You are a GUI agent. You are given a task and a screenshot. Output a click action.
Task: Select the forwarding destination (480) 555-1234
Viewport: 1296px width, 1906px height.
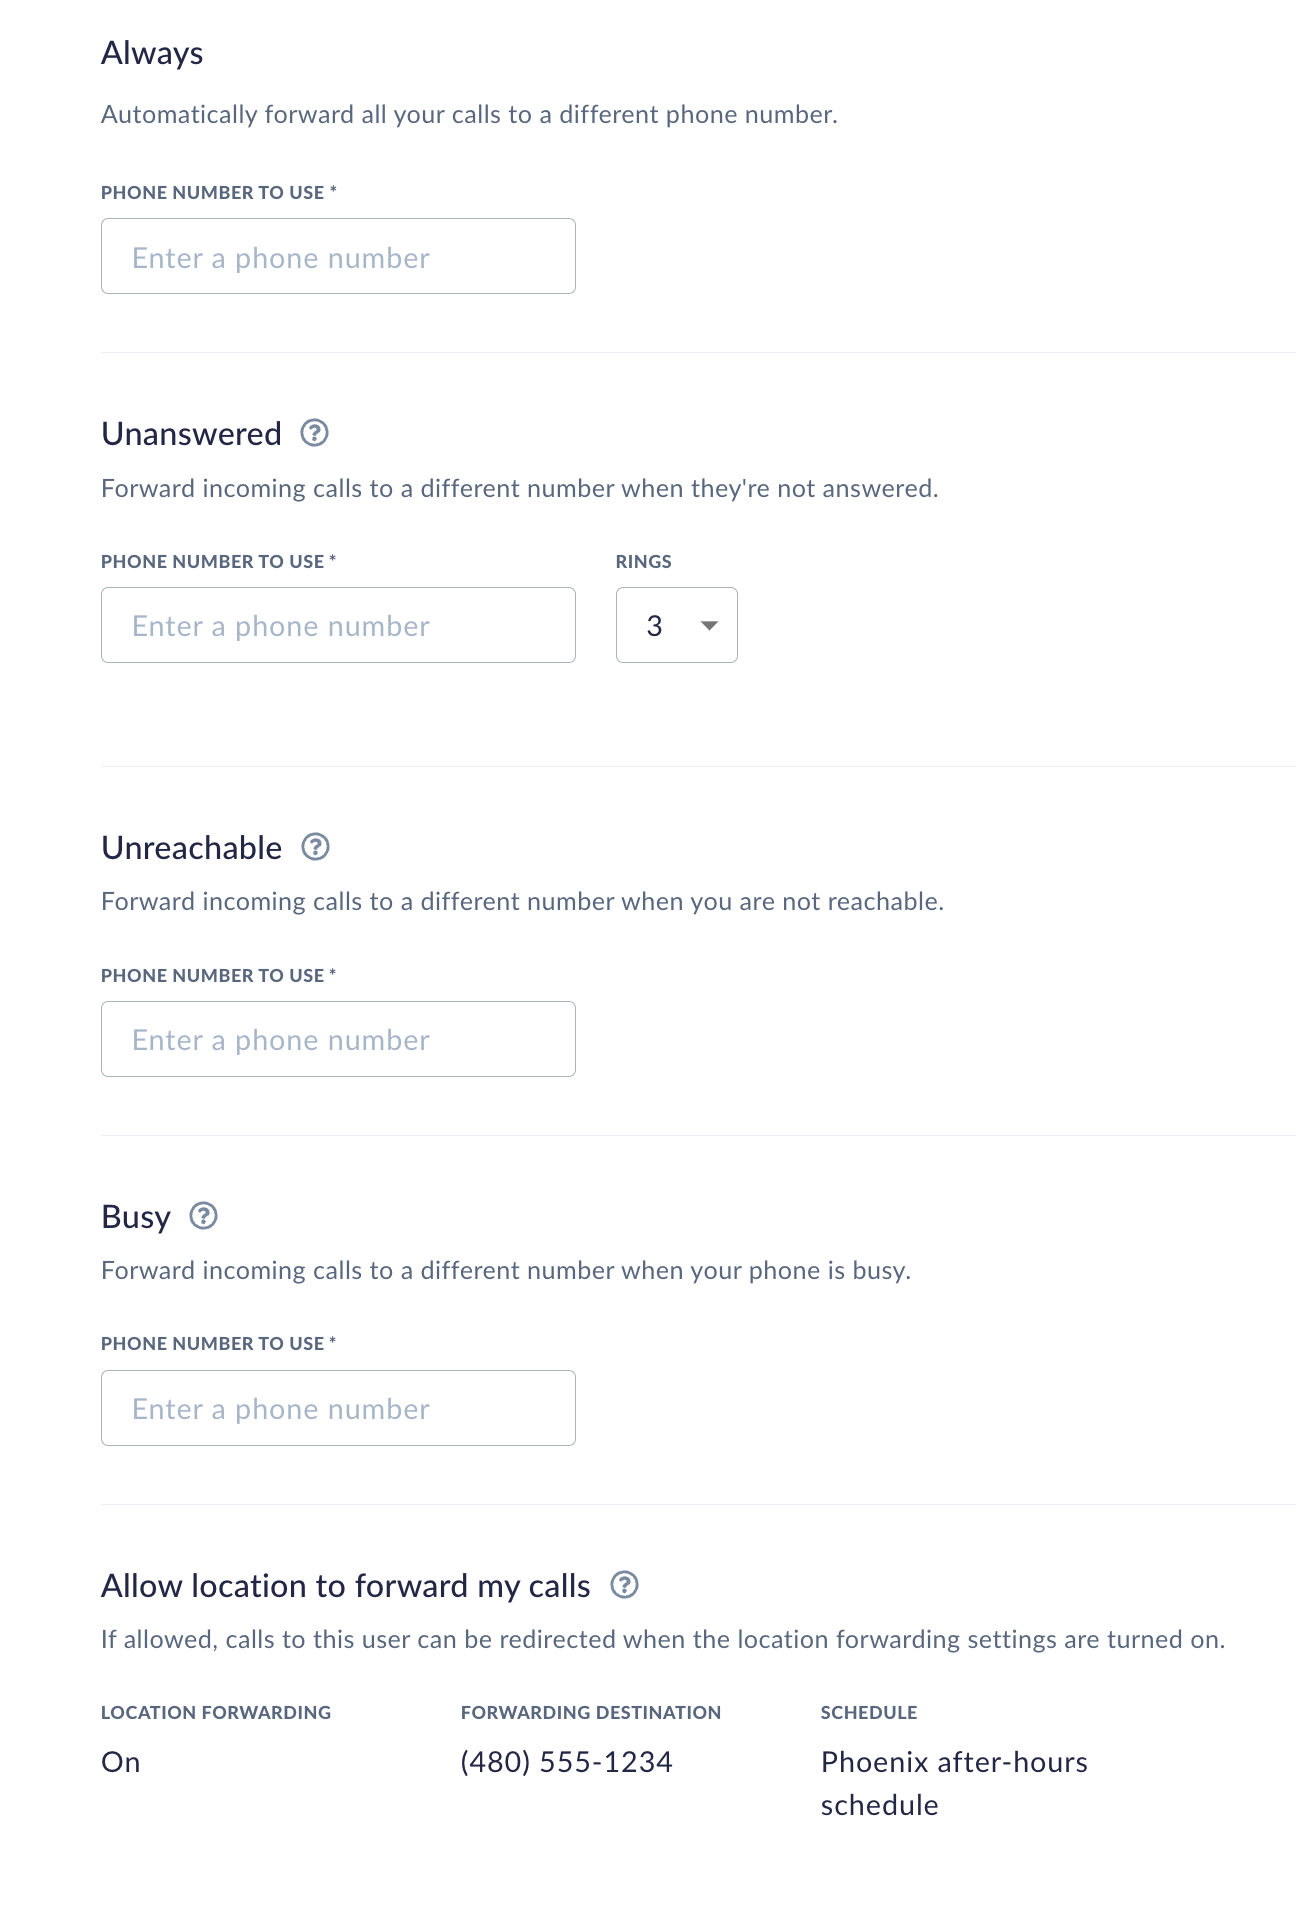click(565, 1762)
